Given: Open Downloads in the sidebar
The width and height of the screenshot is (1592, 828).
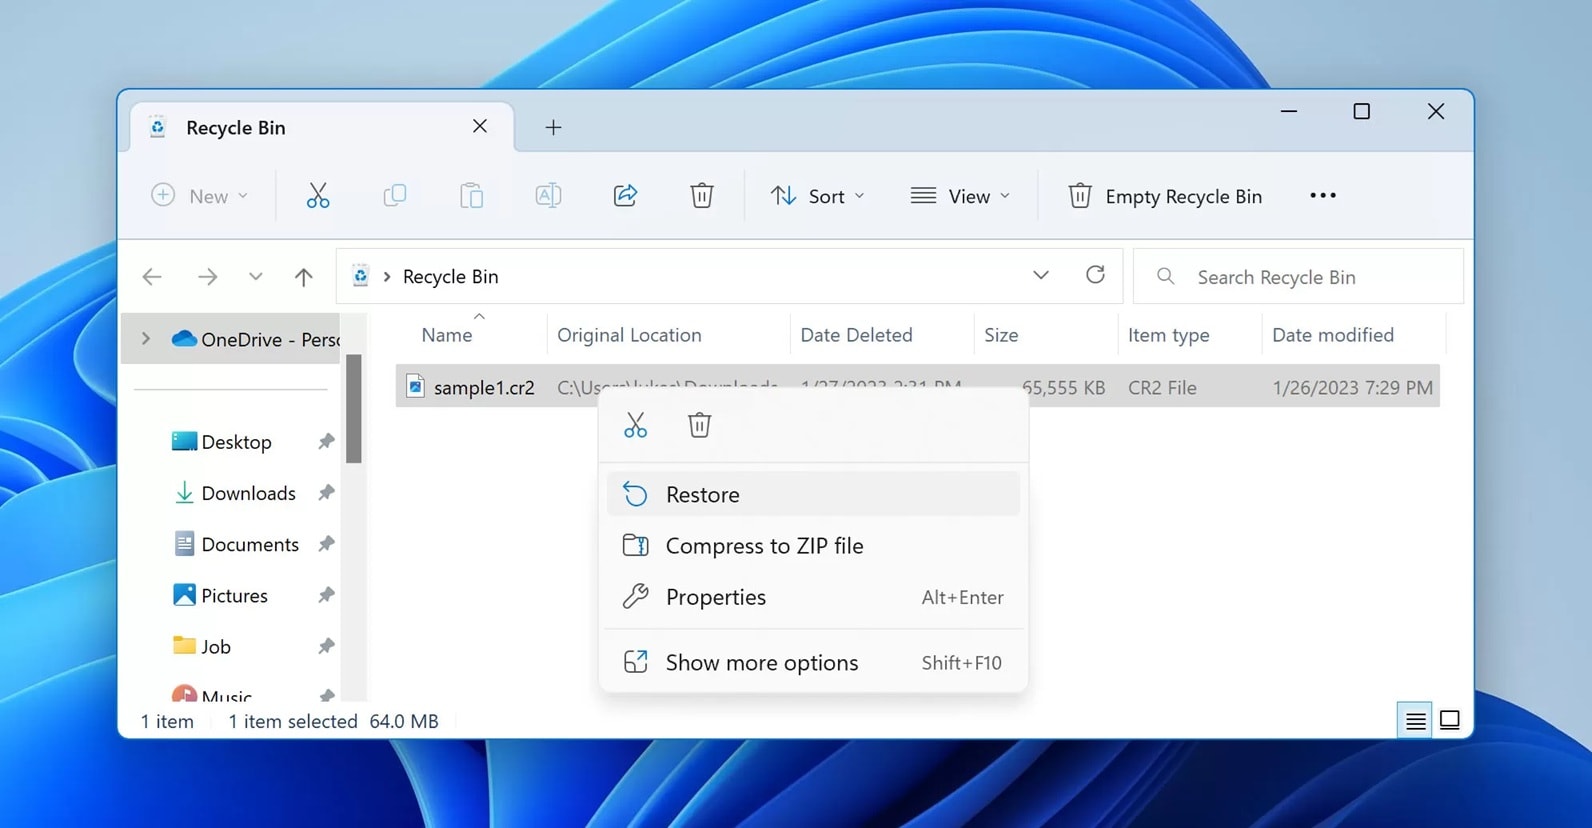Looking at the screenshot, I should pyautogui.click(x=235, y=493).
